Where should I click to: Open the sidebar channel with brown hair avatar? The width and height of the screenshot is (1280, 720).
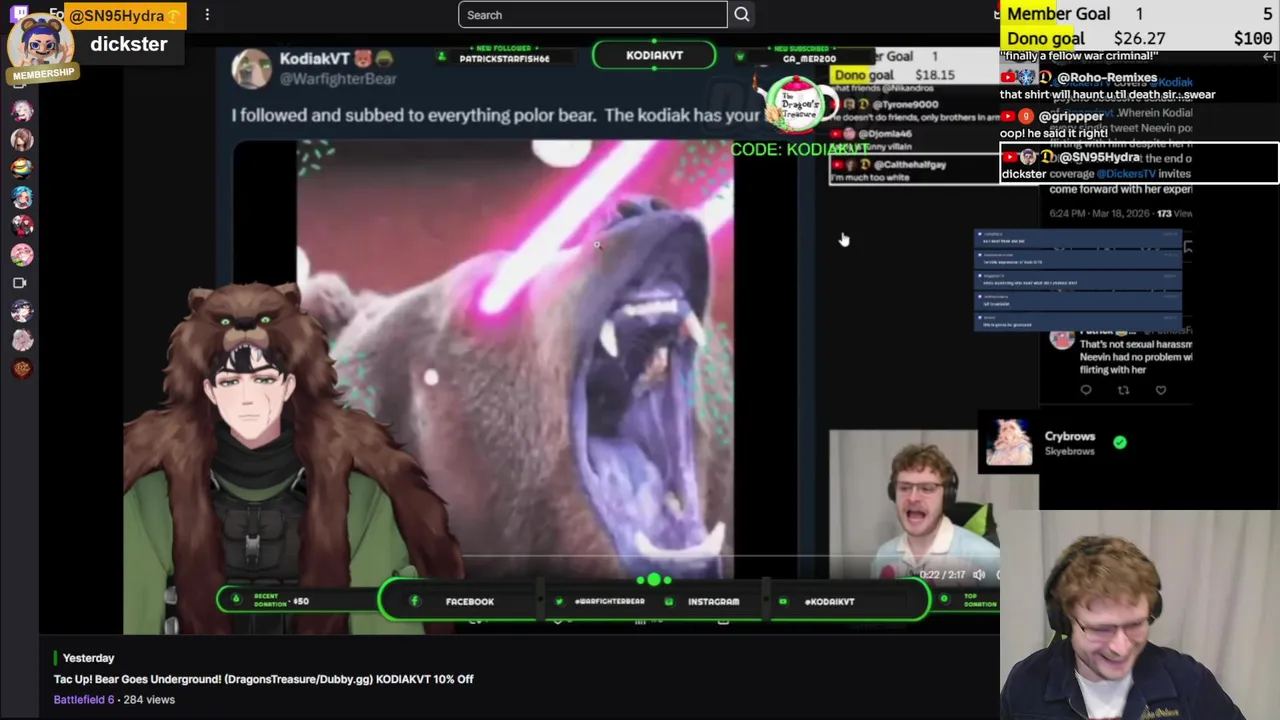[x=21, y=140]
